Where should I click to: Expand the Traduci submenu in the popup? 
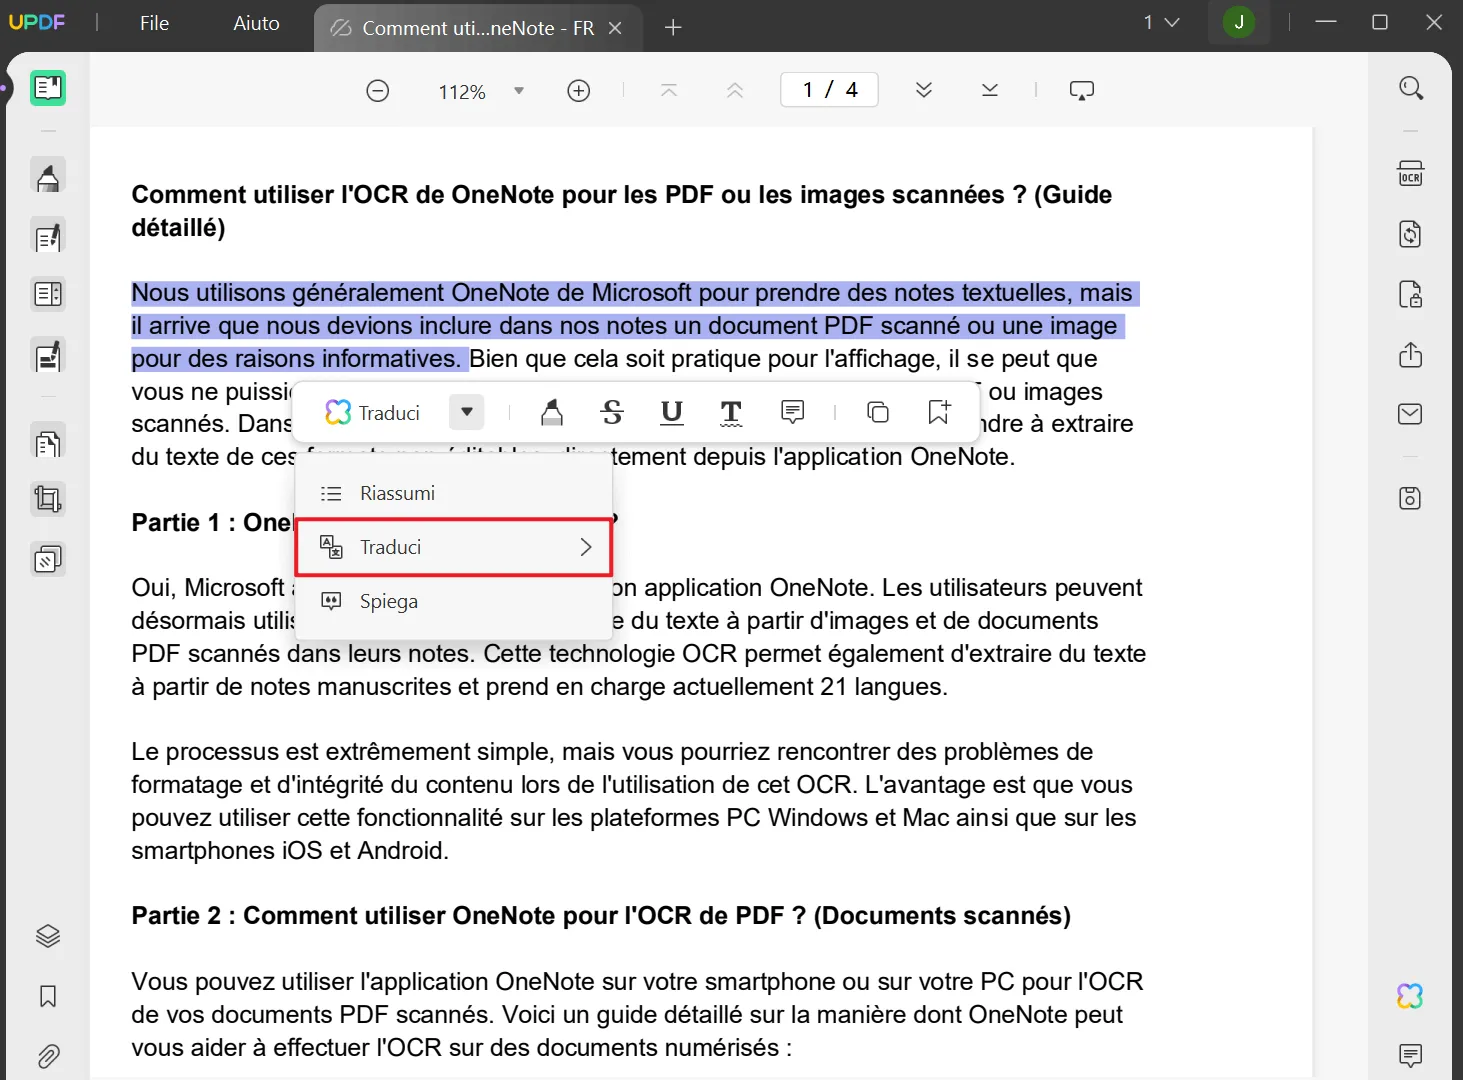pos(454,547)
